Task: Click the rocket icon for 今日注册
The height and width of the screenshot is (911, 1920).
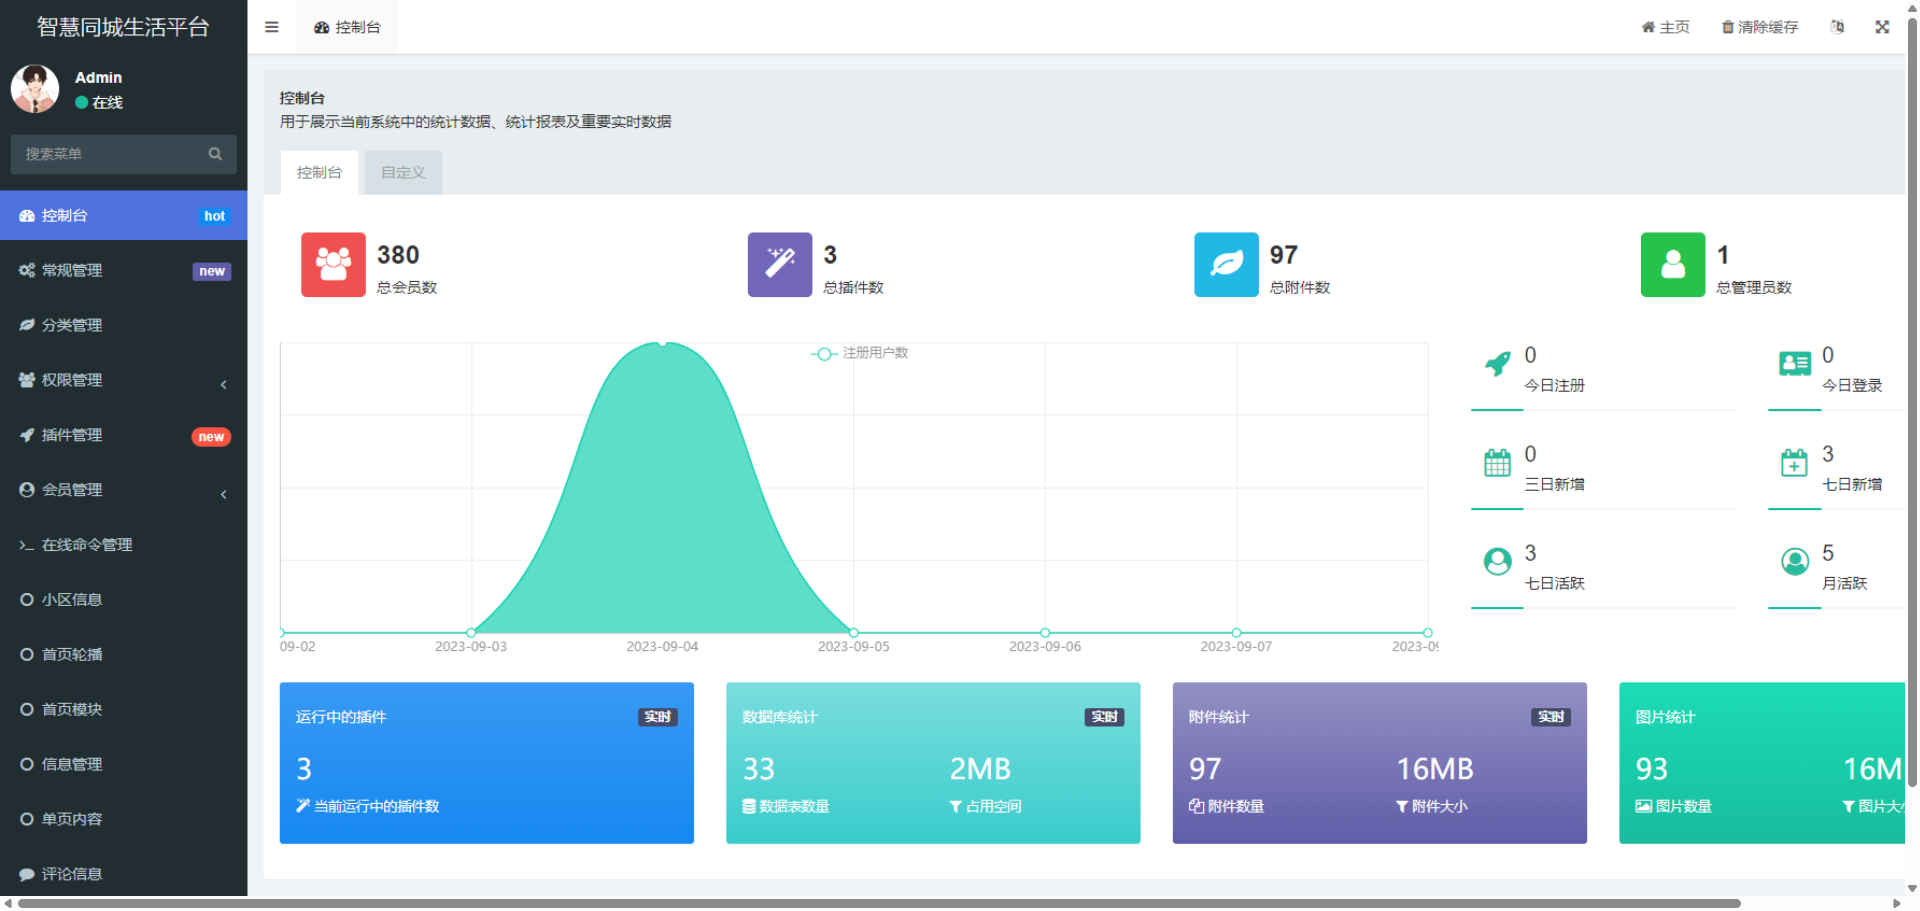Action: coord(1497,364)
